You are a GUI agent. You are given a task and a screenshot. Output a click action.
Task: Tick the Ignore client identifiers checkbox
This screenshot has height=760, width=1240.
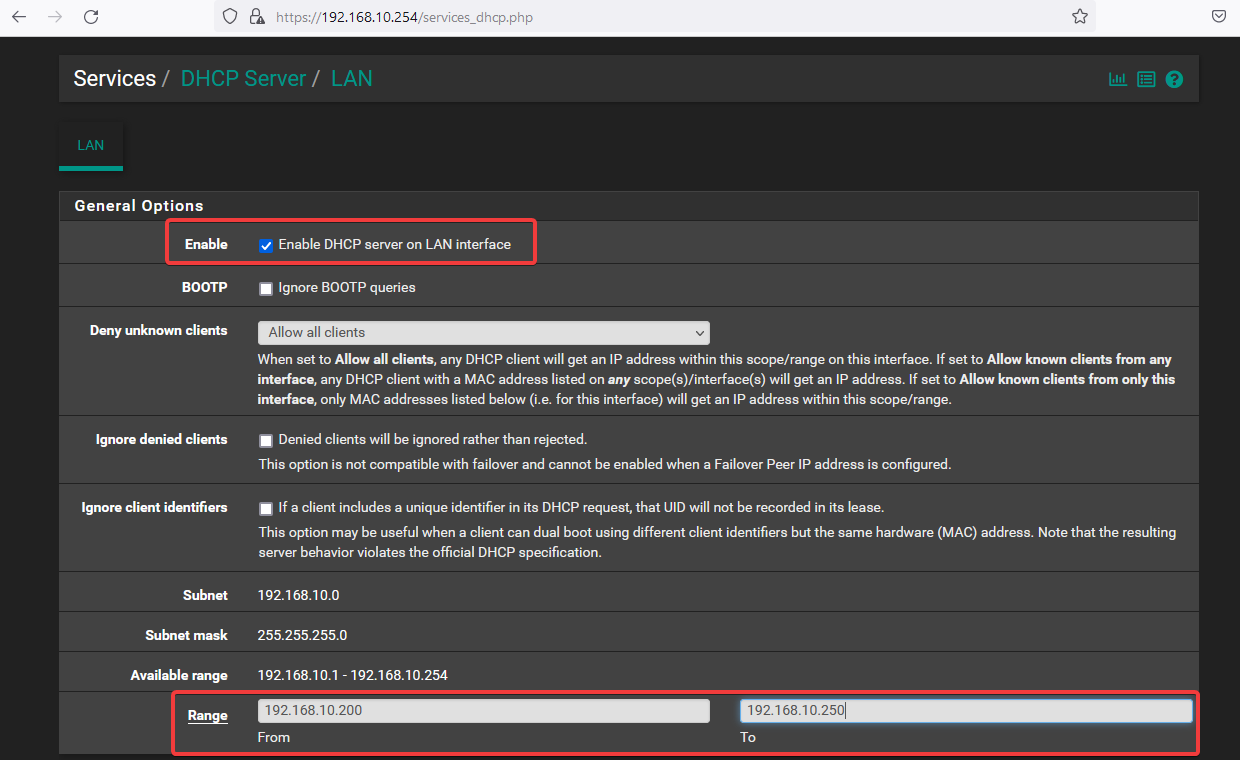266,509
